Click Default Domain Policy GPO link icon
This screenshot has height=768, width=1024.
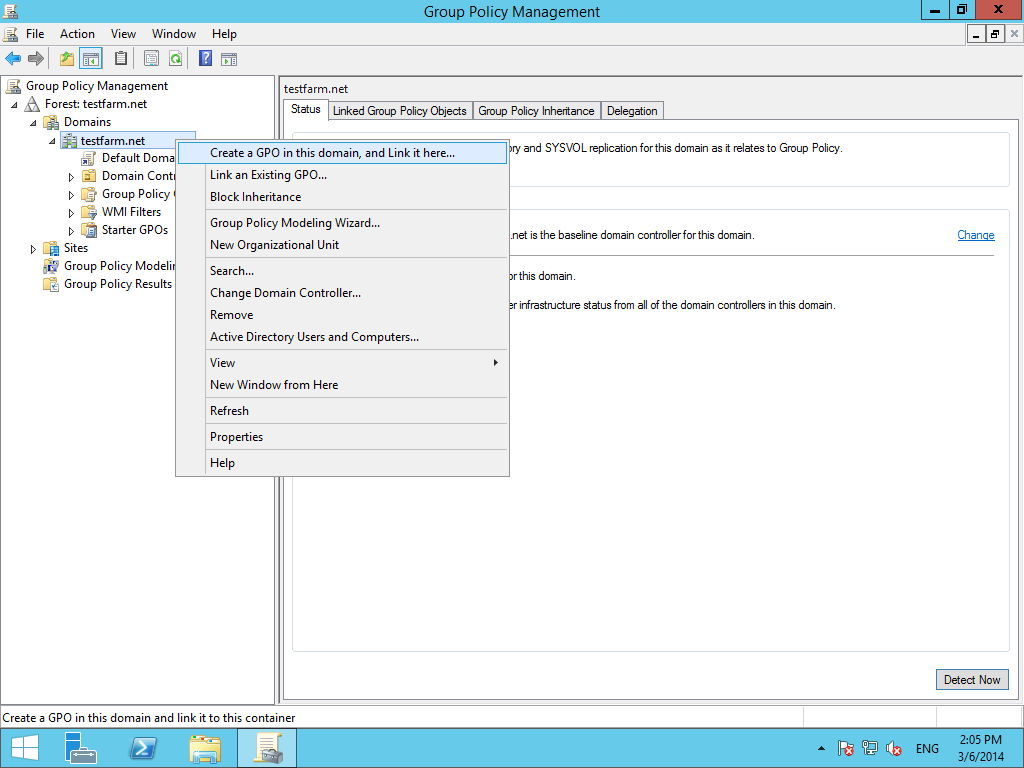[88, 158]
